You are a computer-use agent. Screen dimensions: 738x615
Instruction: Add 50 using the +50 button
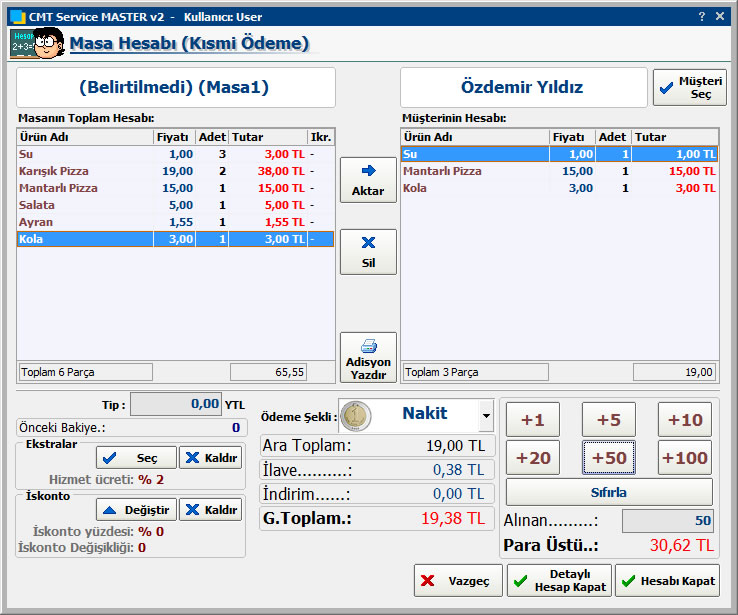tap(609, 458)
